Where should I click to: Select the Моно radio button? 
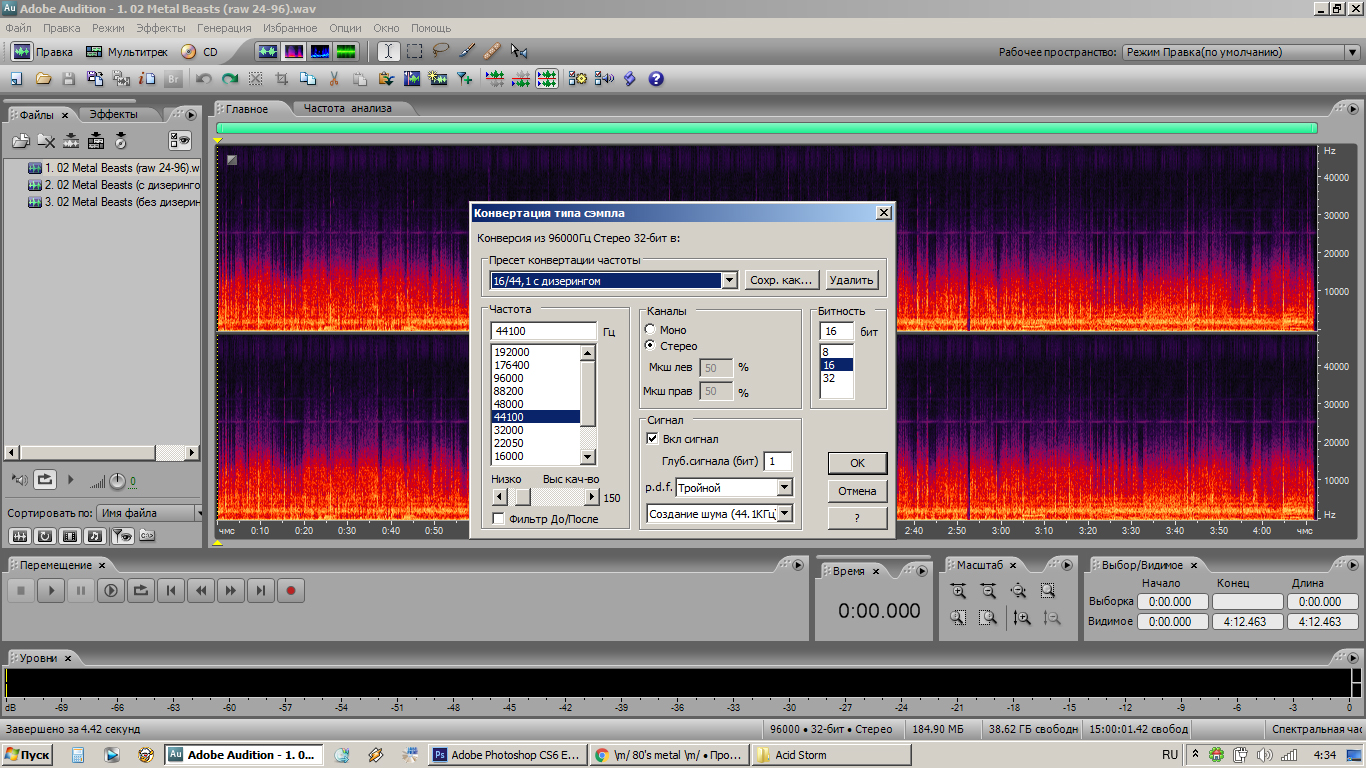[x=651, y=330]
